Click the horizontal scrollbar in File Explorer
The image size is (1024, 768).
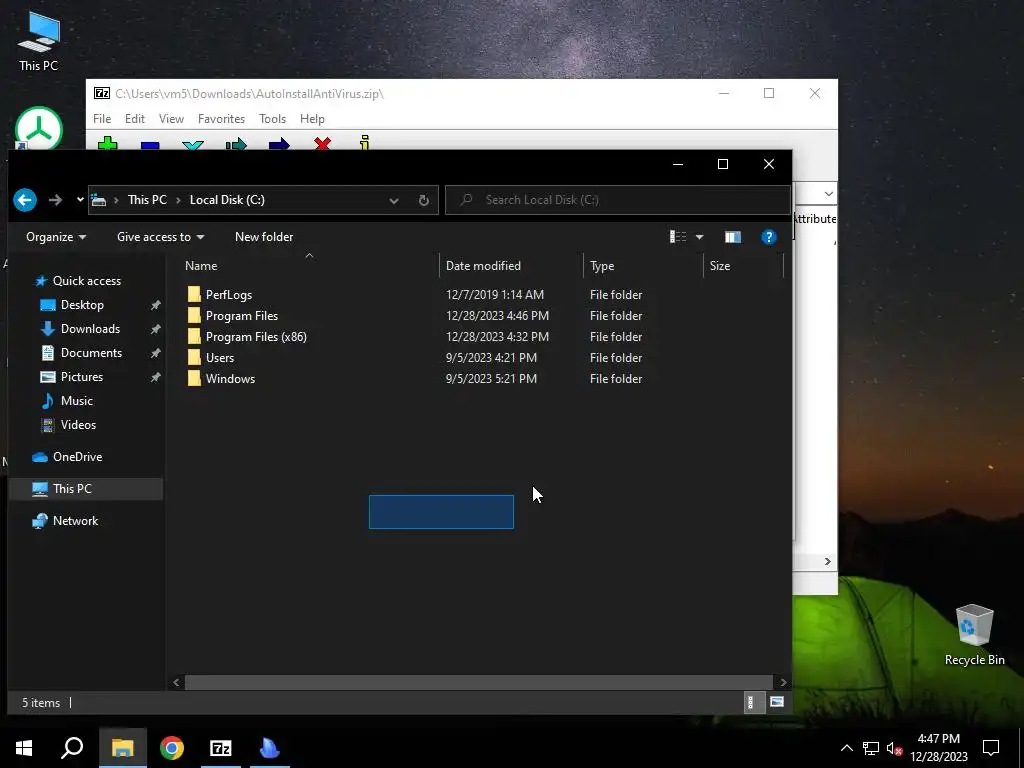(x=479, y=682)
